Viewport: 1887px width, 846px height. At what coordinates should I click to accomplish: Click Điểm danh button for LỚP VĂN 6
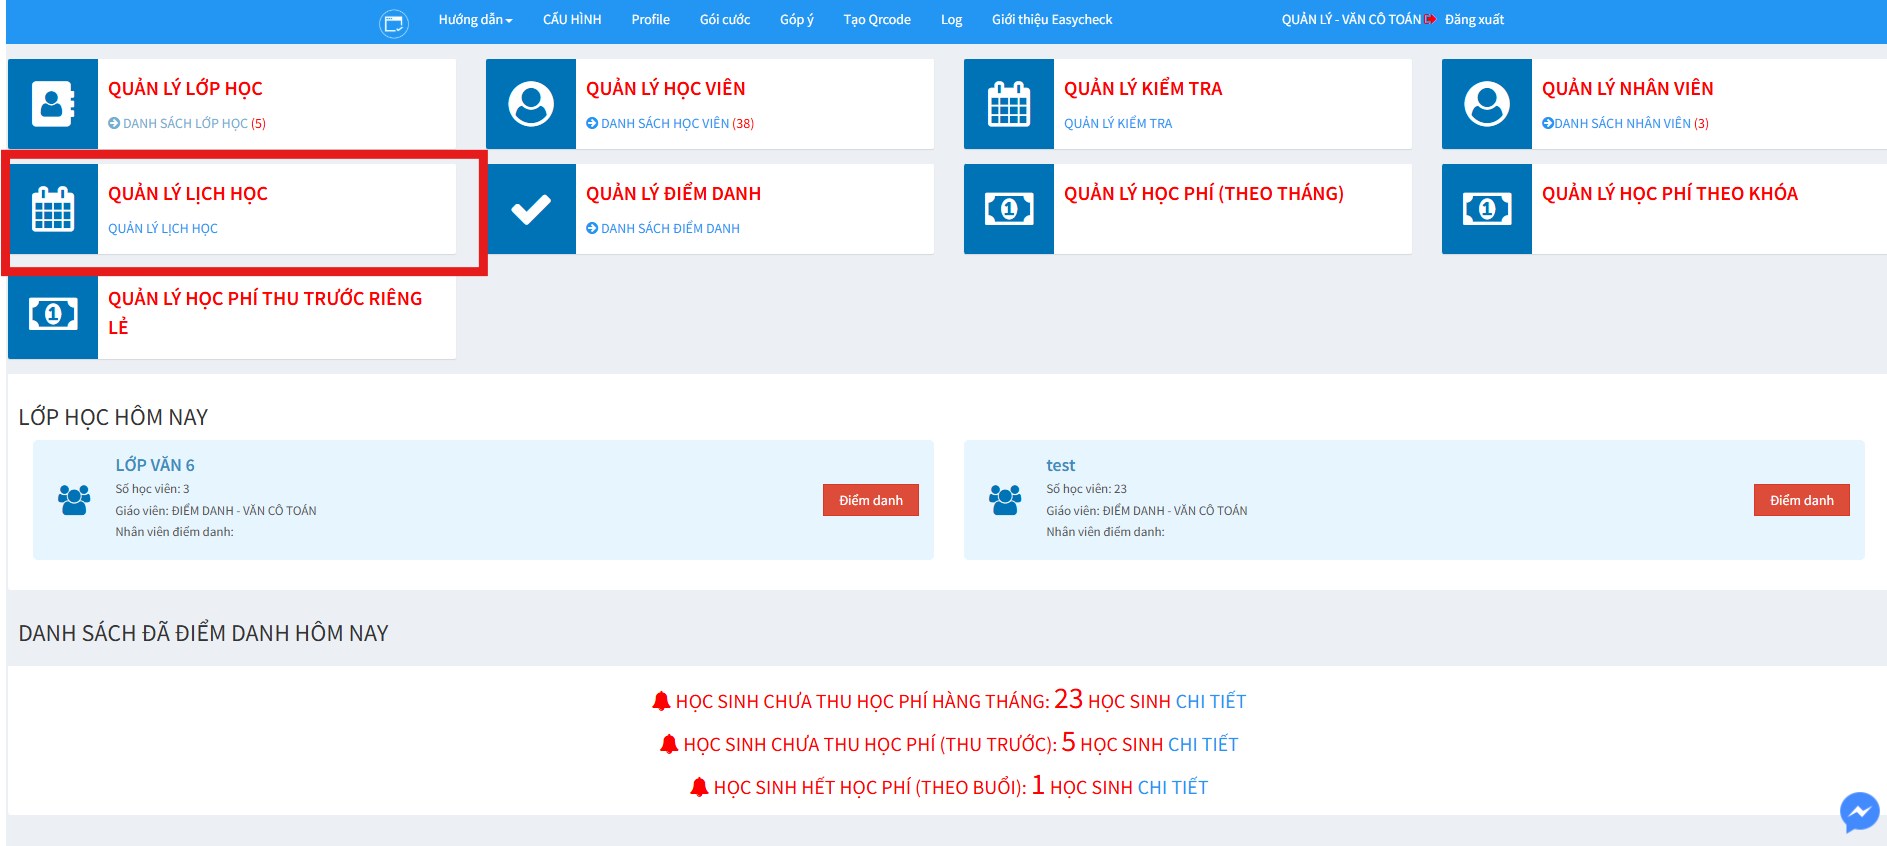click(x=870, y=500)
